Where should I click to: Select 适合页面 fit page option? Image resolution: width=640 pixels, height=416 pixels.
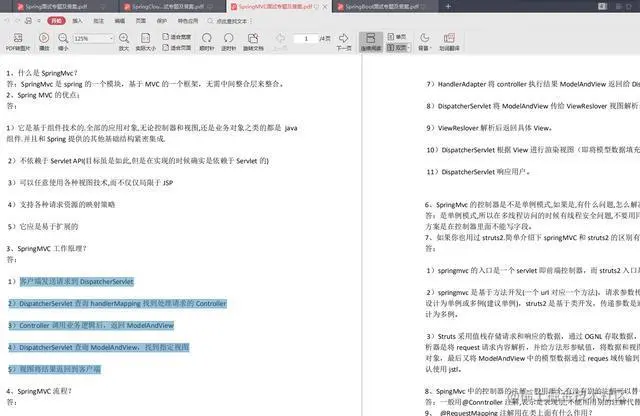[177, 47]
